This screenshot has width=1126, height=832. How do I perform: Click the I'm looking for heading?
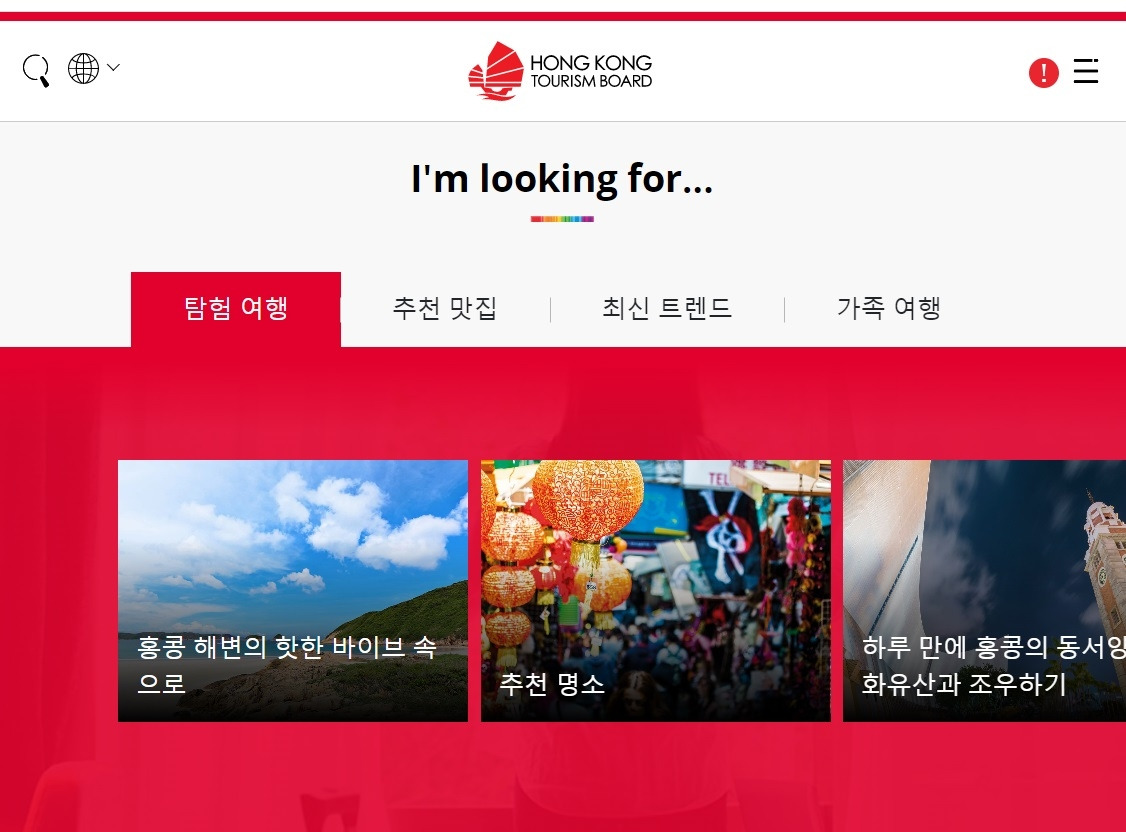[x=562, y=179]
